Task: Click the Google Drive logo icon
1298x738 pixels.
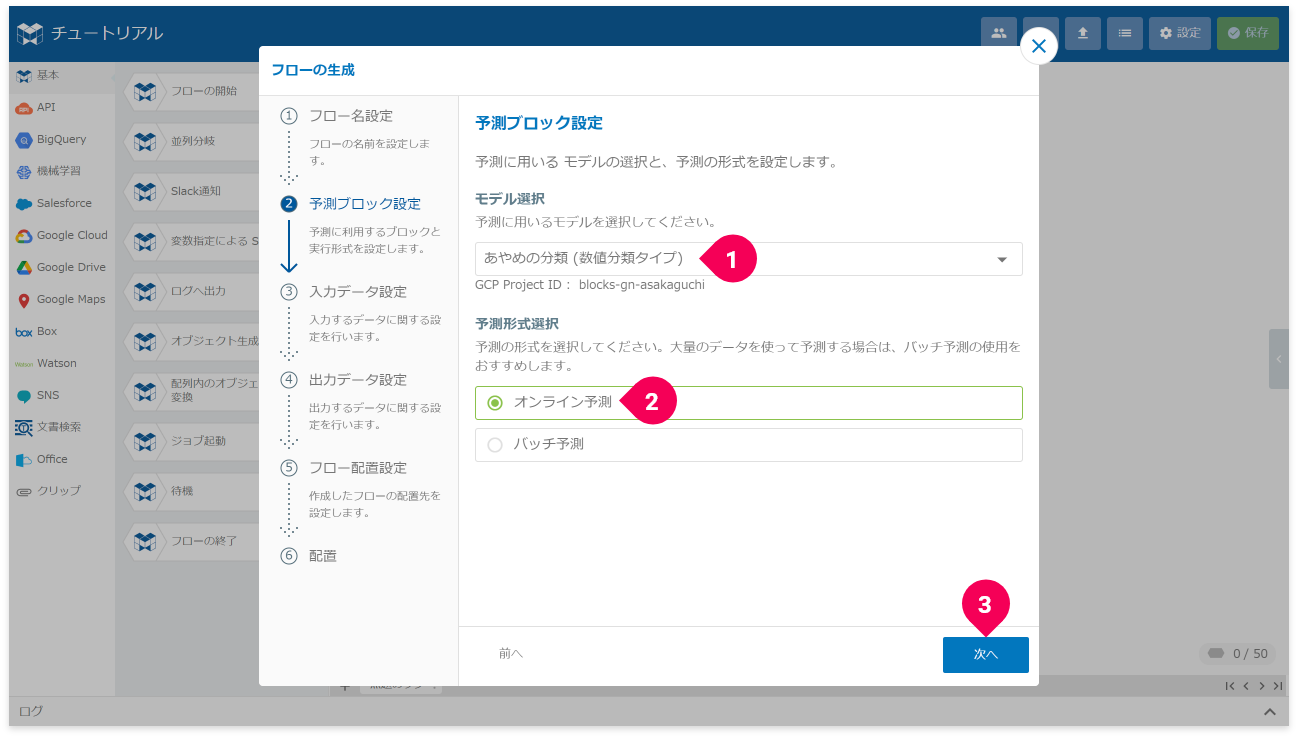Action: click(x=24, y=268)
